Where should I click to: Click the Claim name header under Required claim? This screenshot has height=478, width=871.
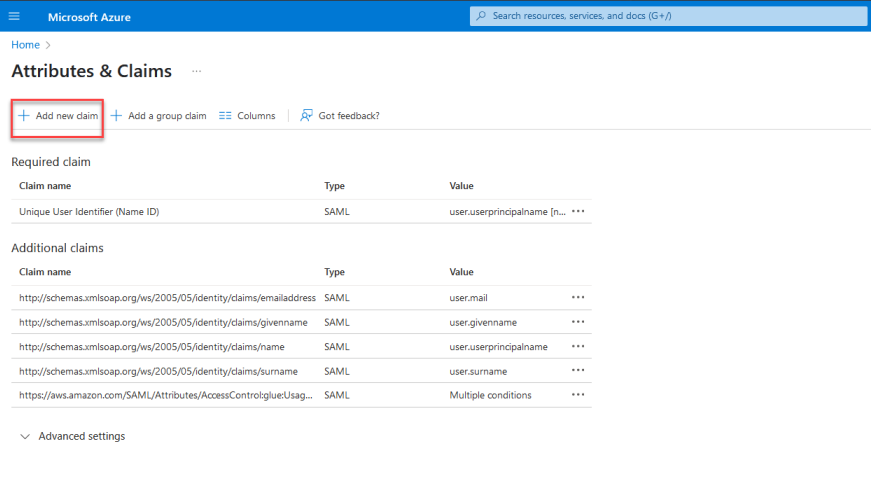(45, 186)
